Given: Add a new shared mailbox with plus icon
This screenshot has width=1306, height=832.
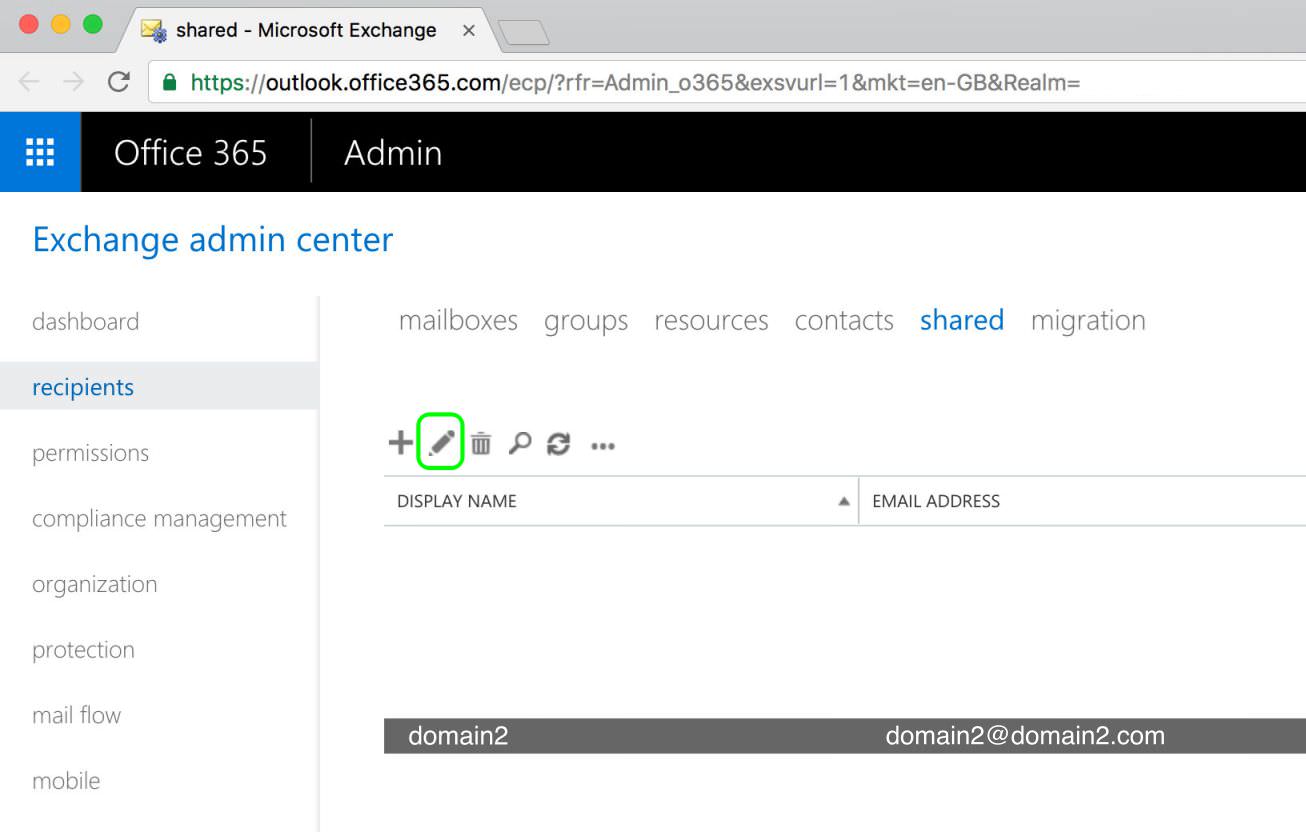Looking at the screenshot, I should (400, 443).
